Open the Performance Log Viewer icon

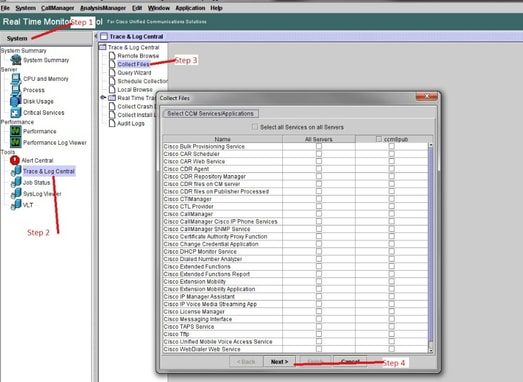(16, 142)
